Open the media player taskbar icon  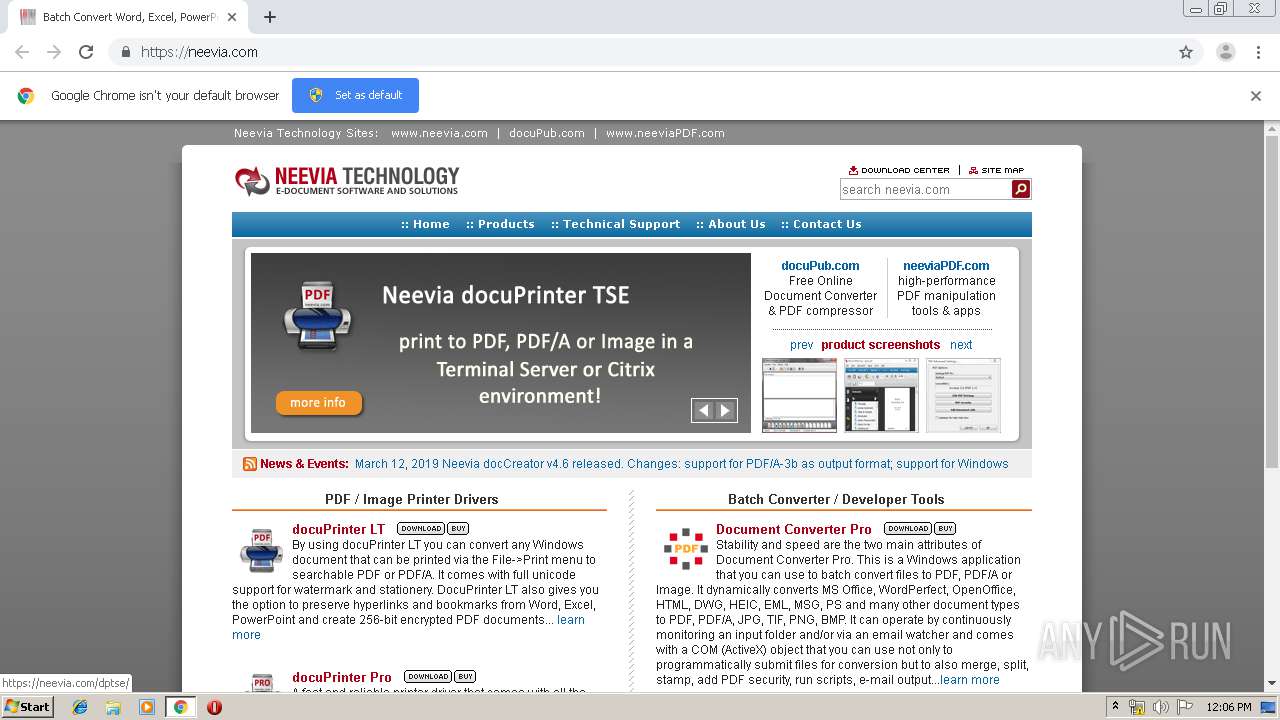click(147, 707)
